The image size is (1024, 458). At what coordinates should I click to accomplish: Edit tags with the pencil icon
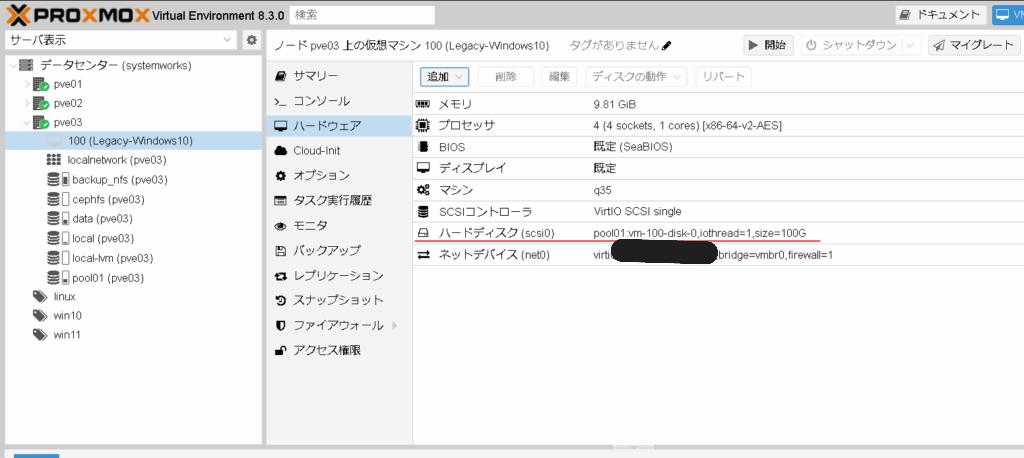tap(666, 46)
